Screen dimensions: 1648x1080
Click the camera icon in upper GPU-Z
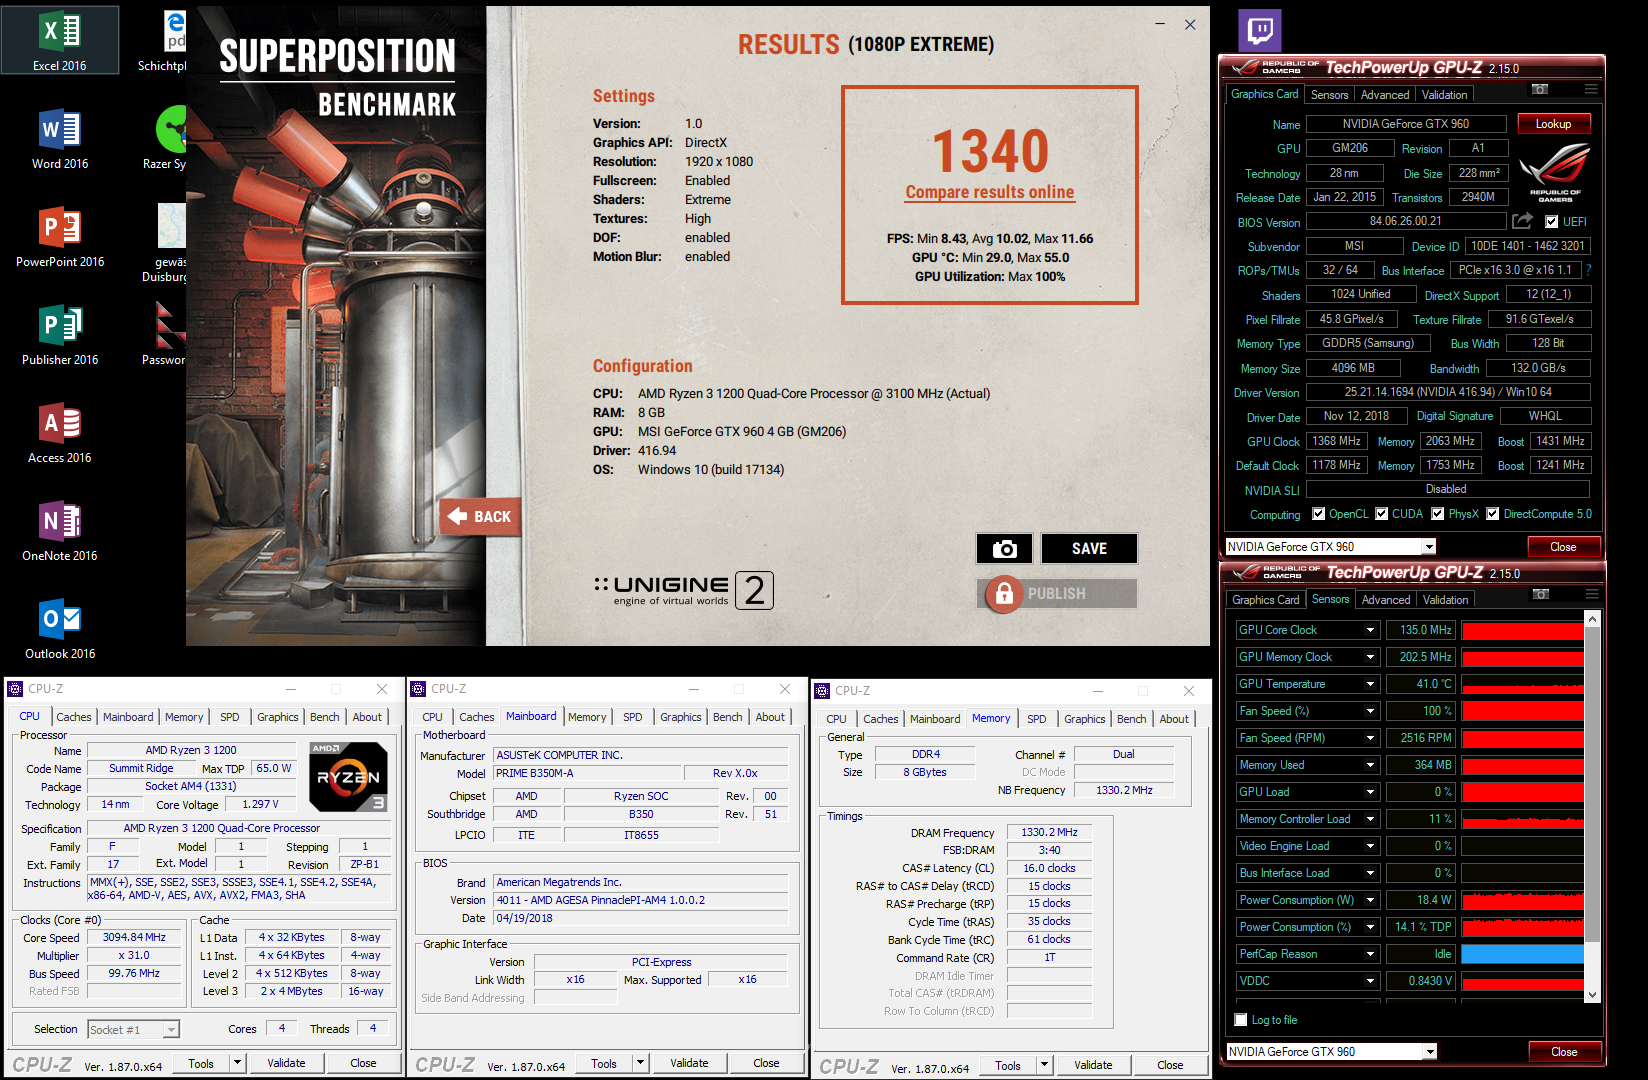coord(1540,90)
